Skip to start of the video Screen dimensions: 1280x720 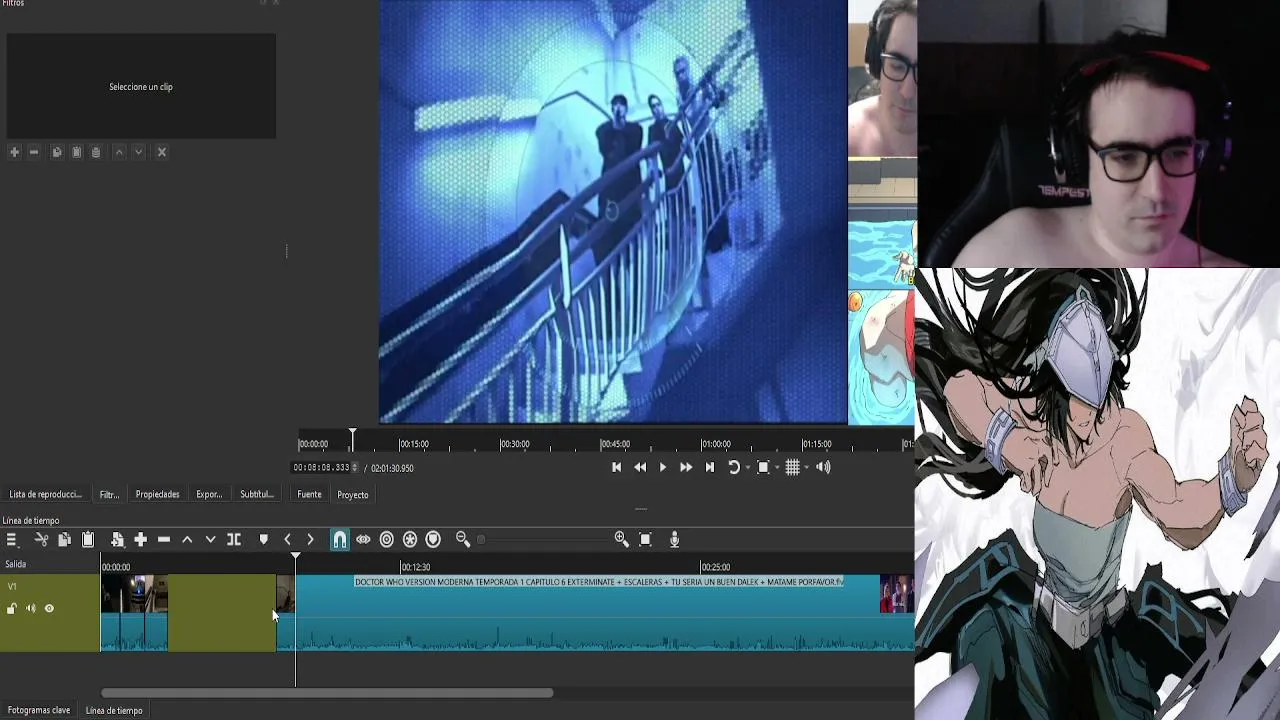pos(617,467)
